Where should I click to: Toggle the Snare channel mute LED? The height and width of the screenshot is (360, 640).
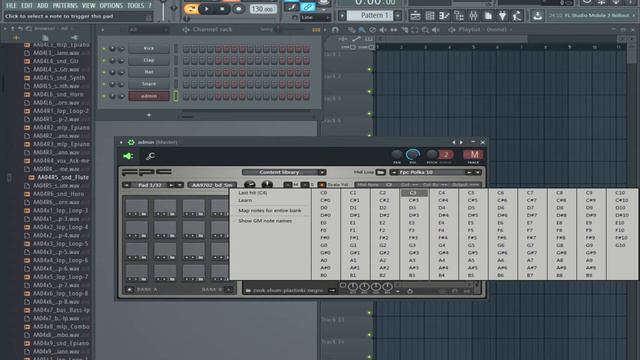click(x=104, y=84)
